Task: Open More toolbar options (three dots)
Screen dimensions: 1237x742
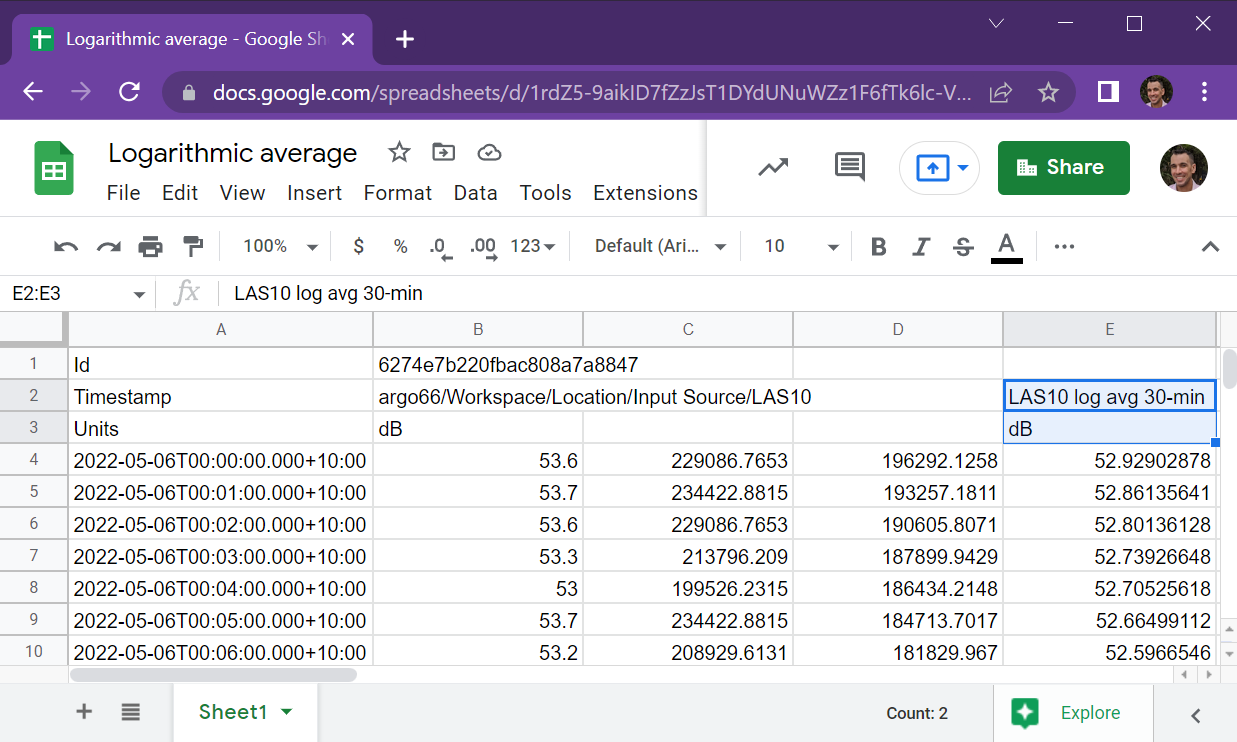Action: [x=1064, y=246]
